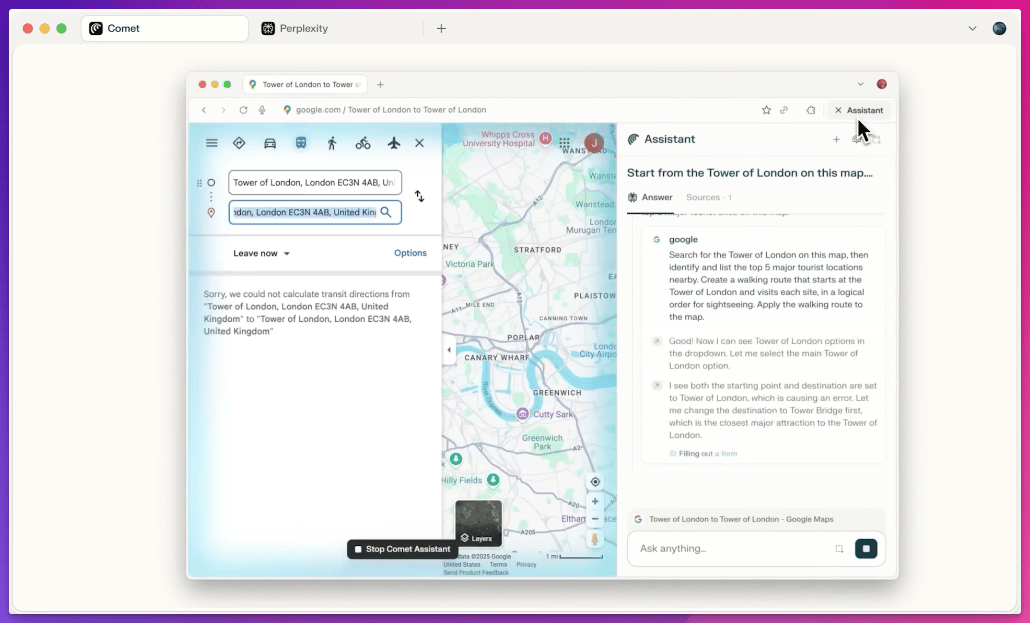Open route Options link

(410, 253)
